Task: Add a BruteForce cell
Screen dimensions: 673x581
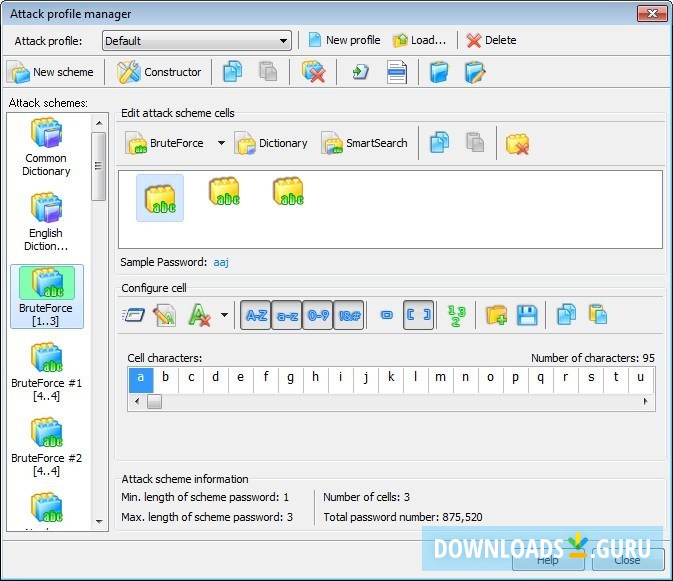Action: point(165,143)
